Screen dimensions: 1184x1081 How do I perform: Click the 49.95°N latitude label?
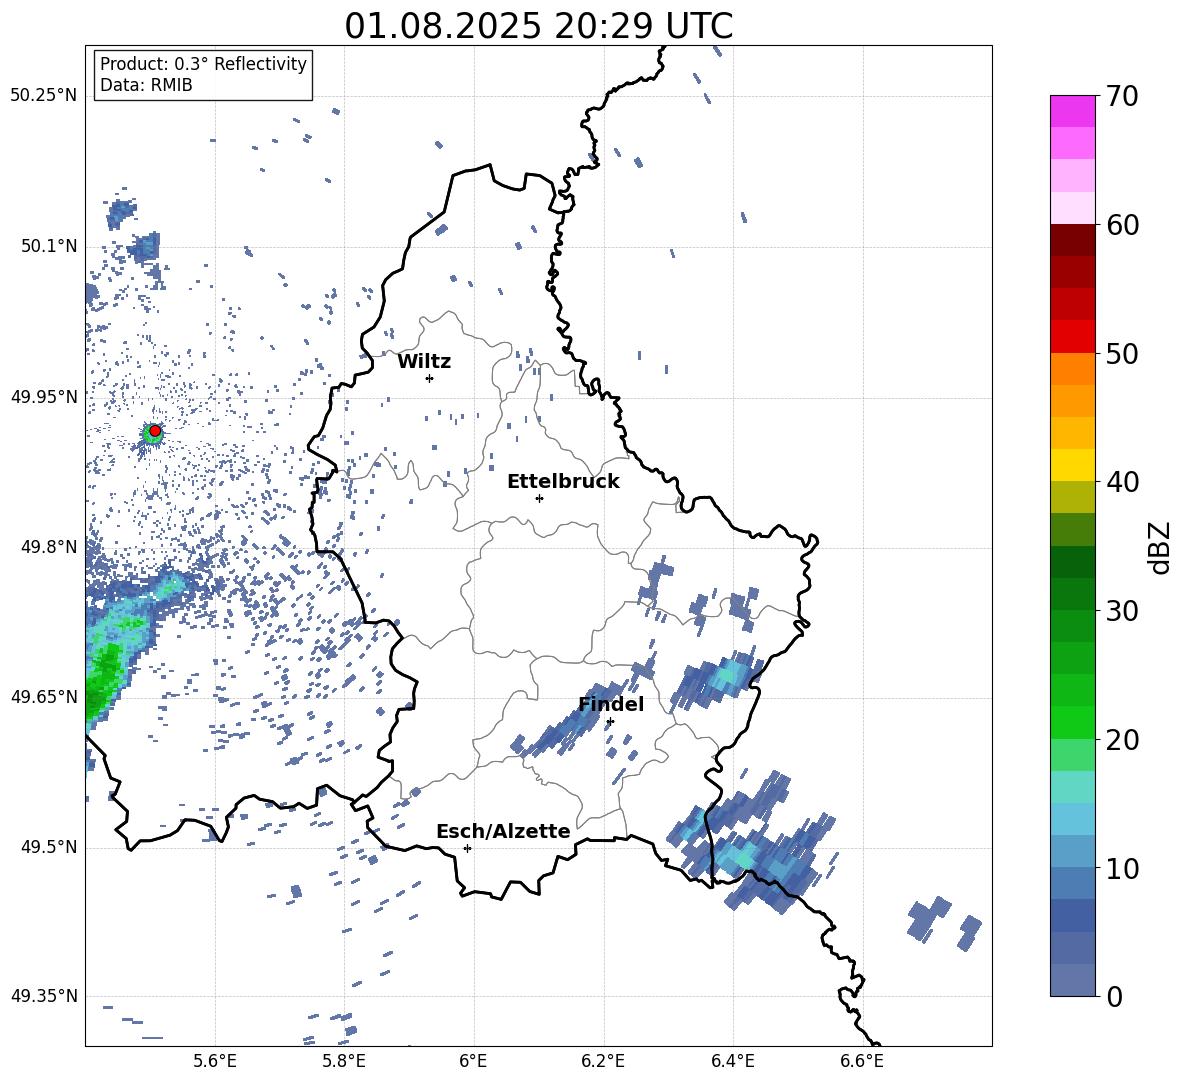[x=44, y=397]
